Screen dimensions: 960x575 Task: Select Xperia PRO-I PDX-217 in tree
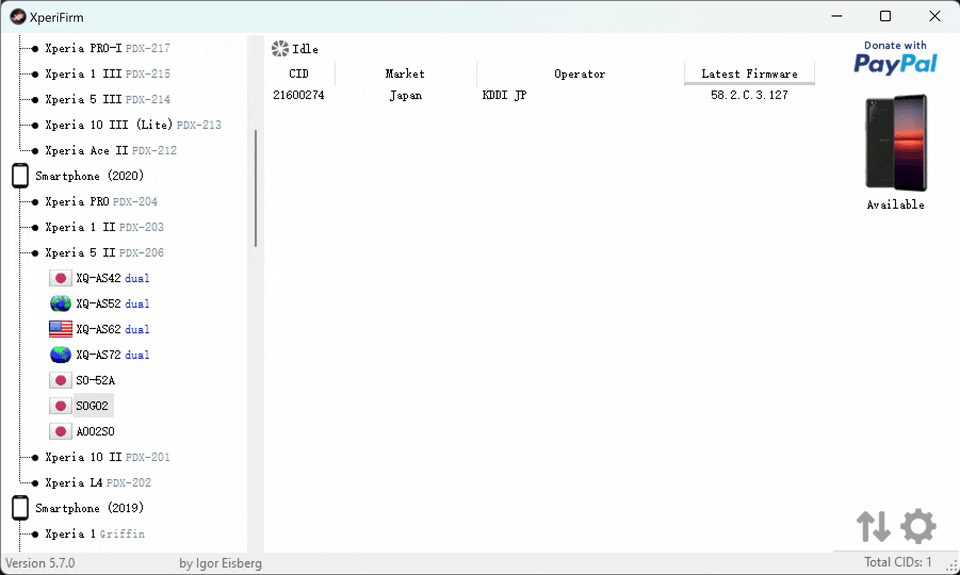point(108,48)
